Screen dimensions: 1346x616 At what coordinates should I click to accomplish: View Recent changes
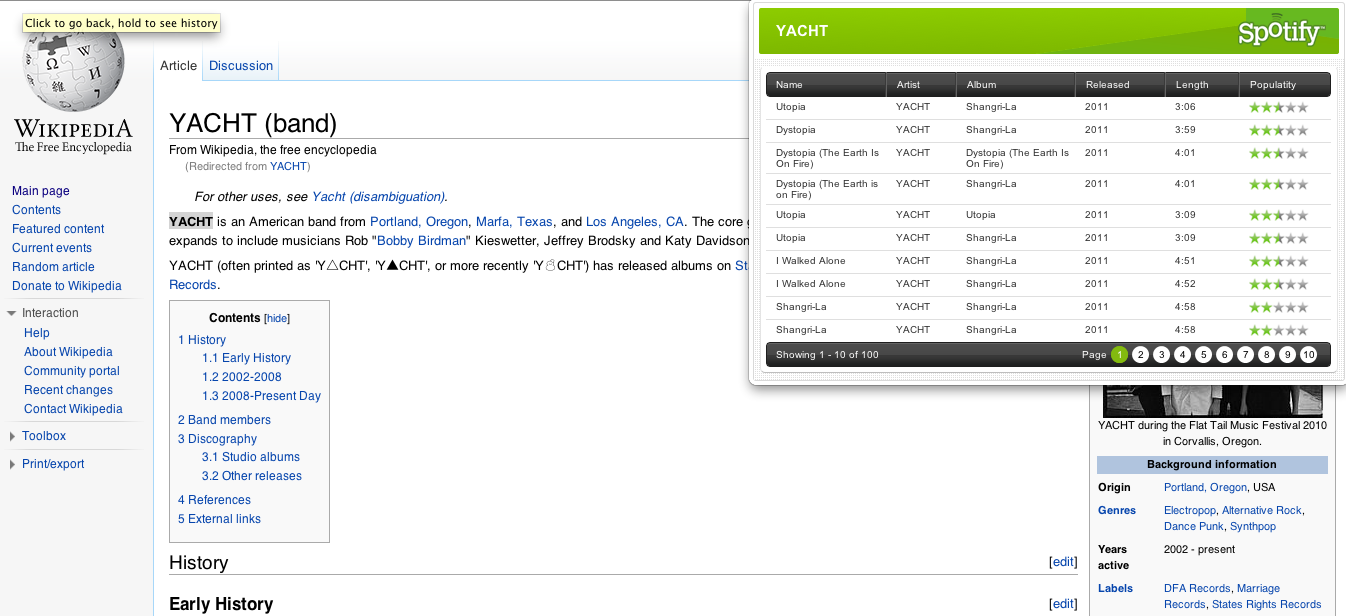(68, 390)
